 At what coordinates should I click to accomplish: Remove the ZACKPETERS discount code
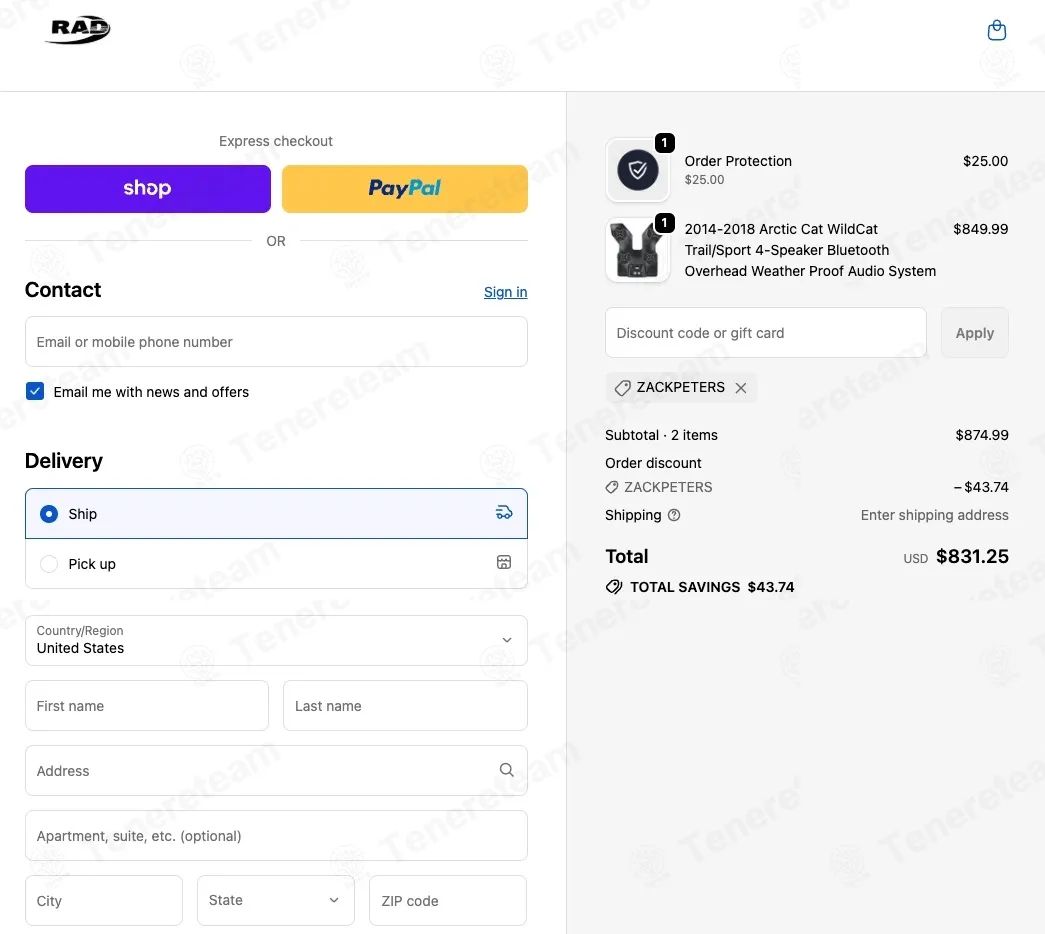point(741,388)
